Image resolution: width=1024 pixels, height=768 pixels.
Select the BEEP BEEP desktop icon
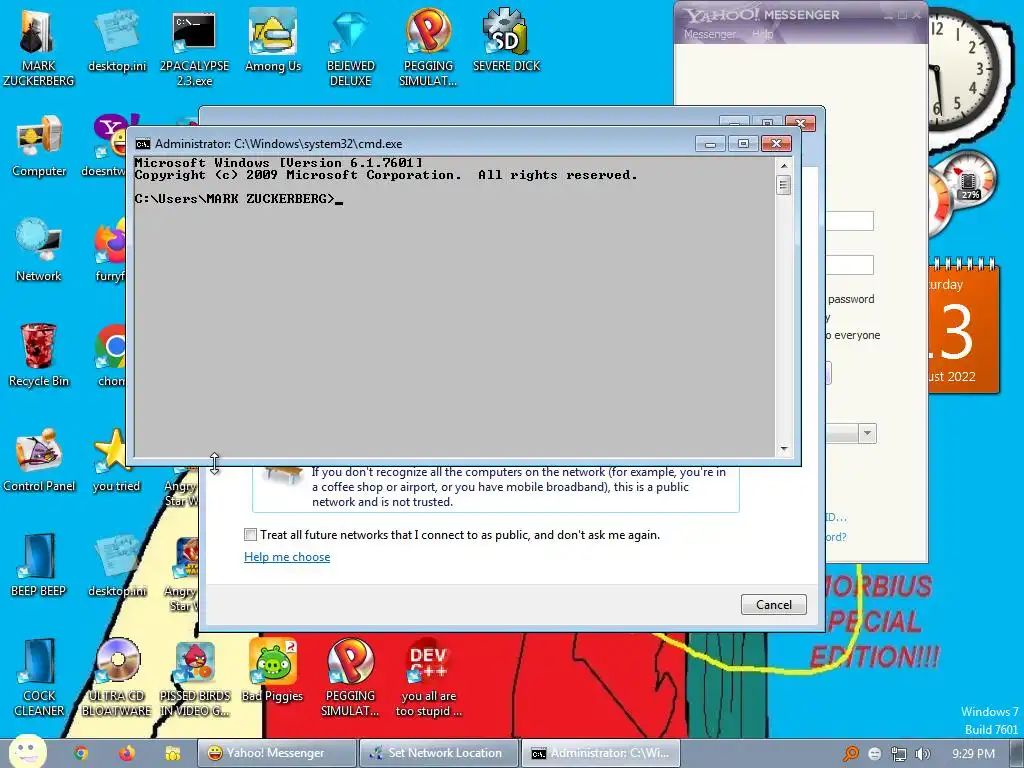[x=39, y=566]
